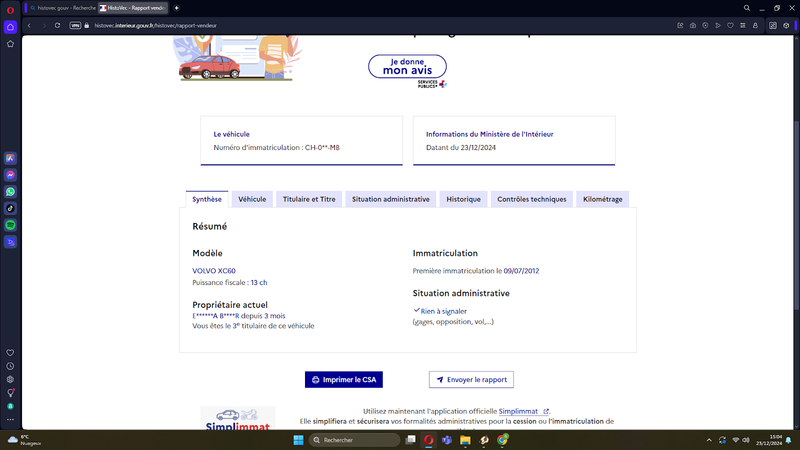This screenshot has width=800, height=450.
Task: Open Microsoft Teams from the taskbar
Action: (x=447, y=440)
